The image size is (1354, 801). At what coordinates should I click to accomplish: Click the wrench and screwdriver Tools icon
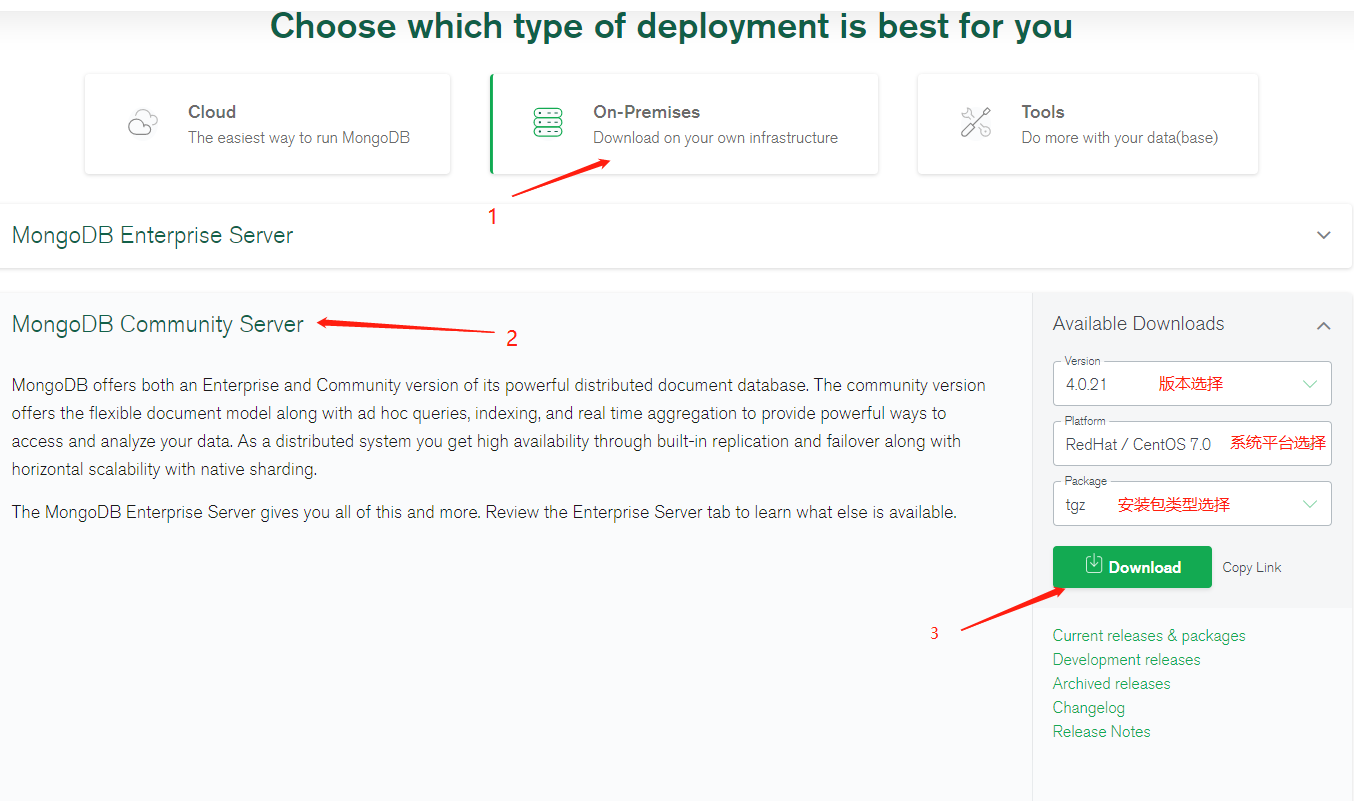point(975,123)
